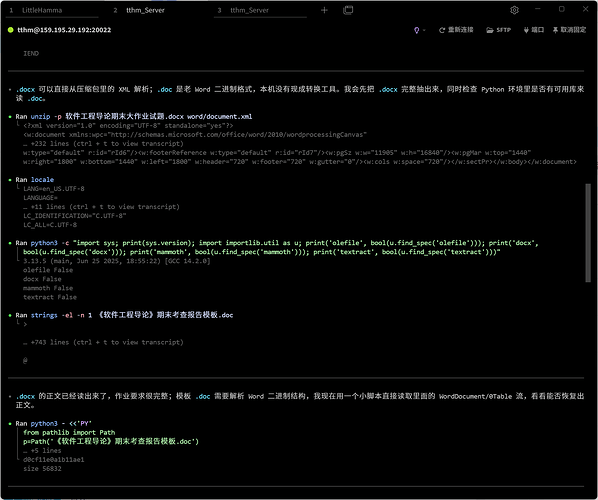
Task: Switch to the third tthm_Server tab
Action: coord(249,10)
